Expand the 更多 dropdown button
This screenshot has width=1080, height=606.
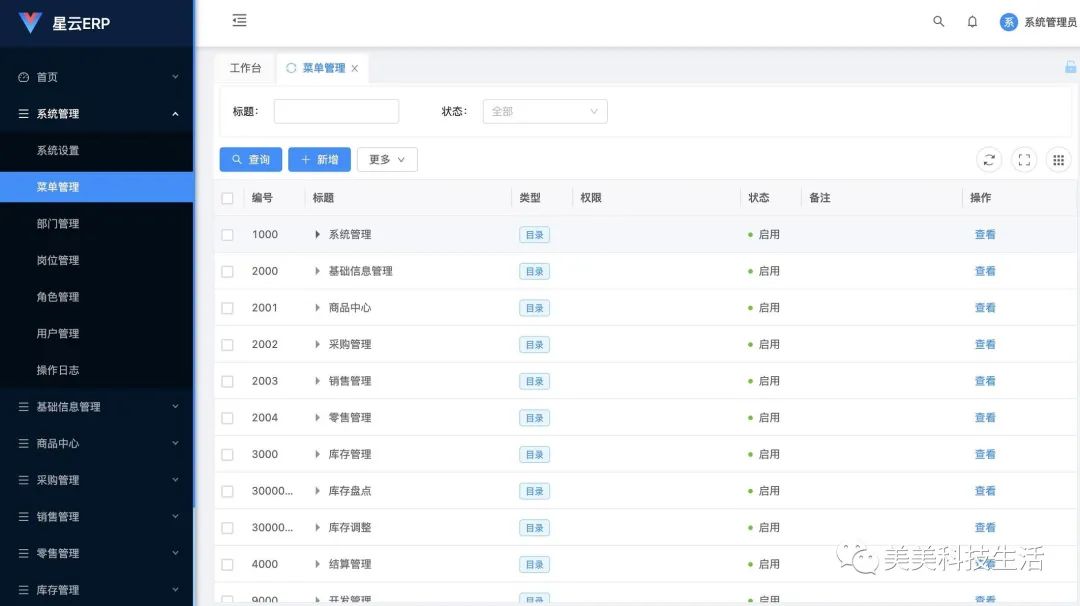tap(387, 159)
